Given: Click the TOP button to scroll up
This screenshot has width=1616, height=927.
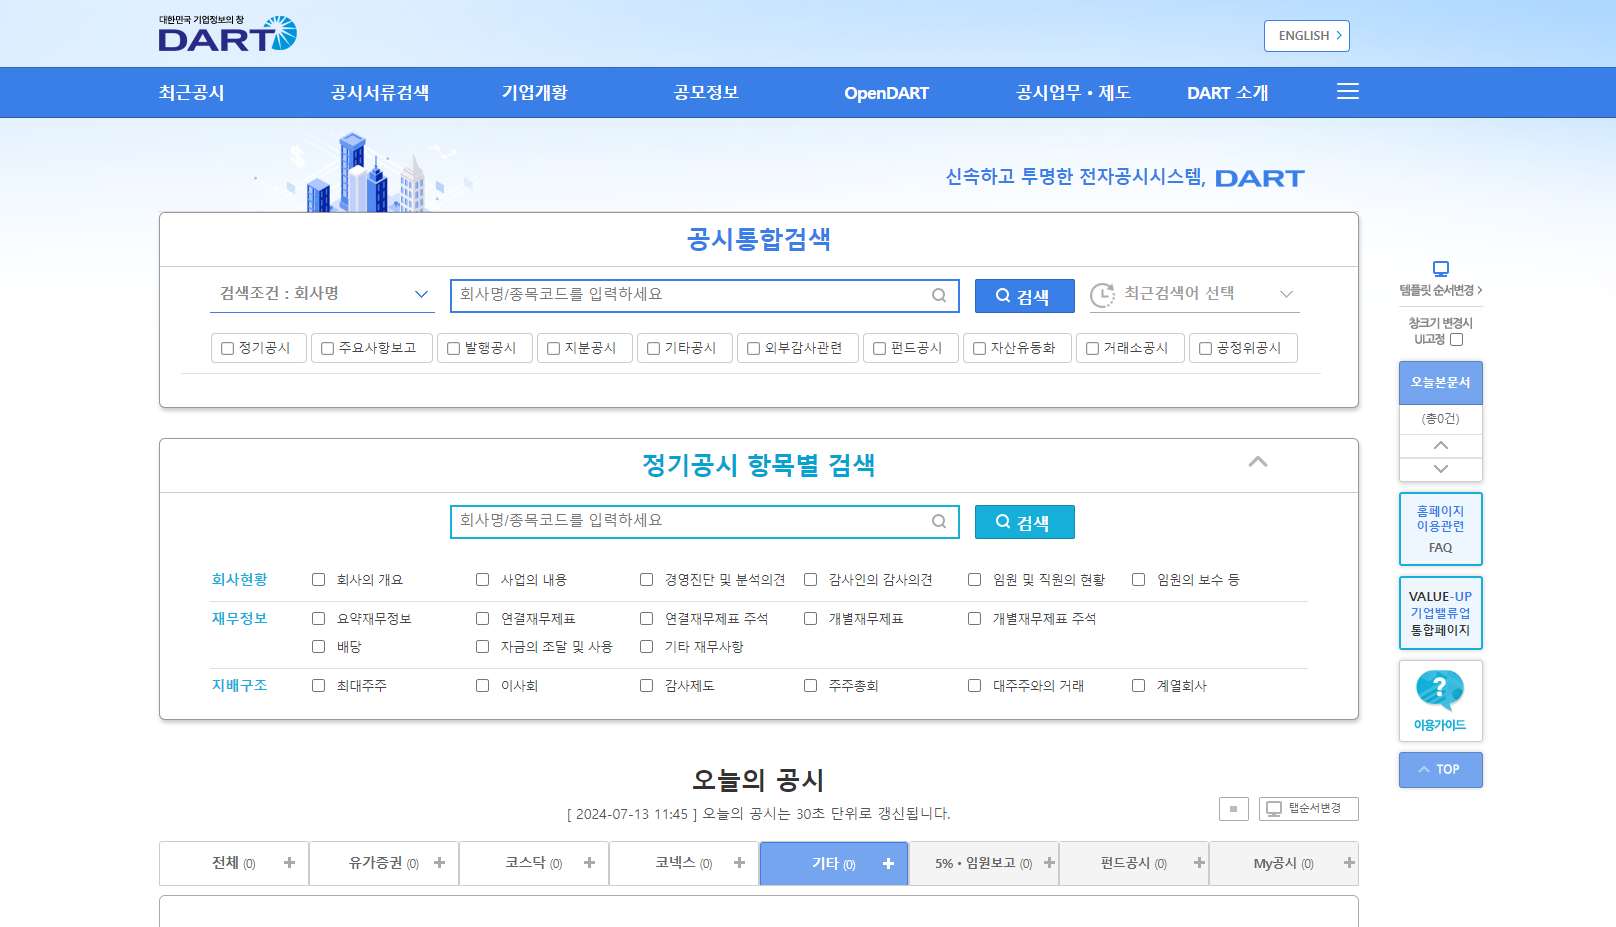Looking at the screenshot, I should [x=1440, y=769].
